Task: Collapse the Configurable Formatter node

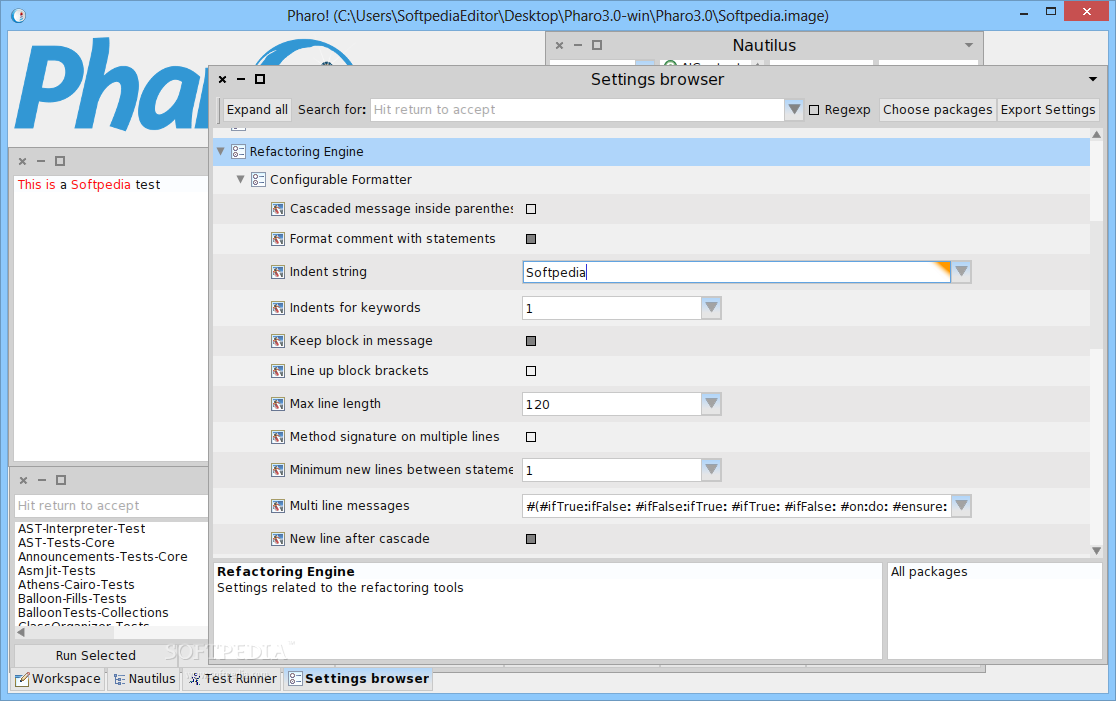Action: (x=241, y=179)
